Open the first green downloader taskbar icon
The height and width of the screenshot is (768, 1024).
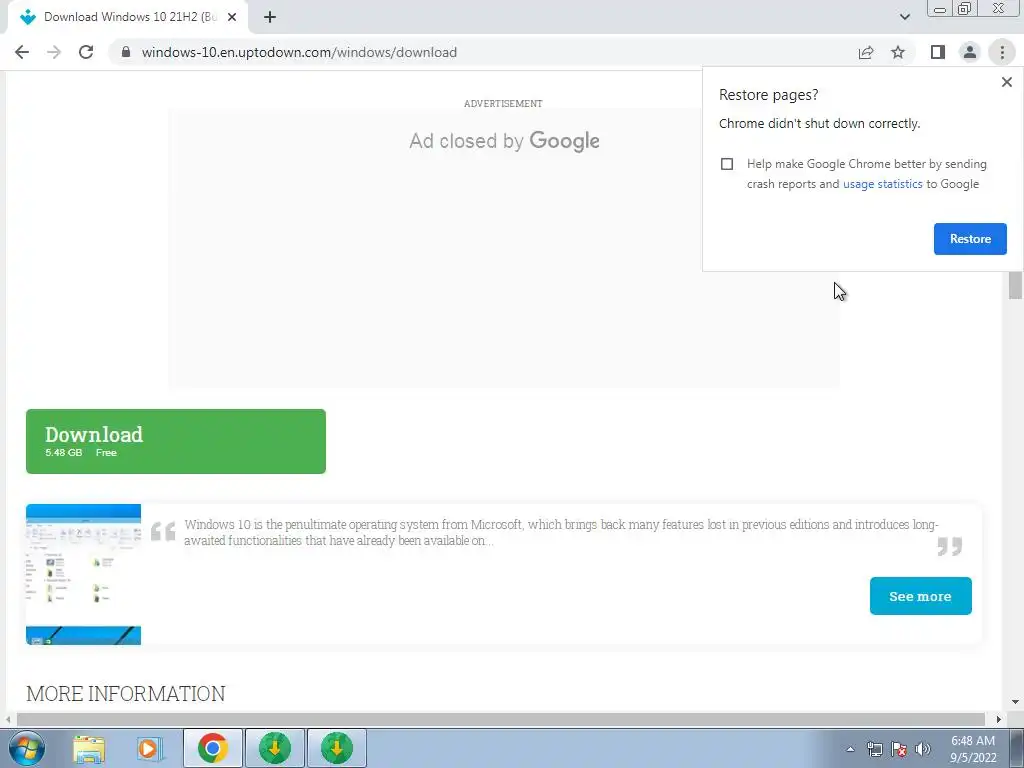274,748
